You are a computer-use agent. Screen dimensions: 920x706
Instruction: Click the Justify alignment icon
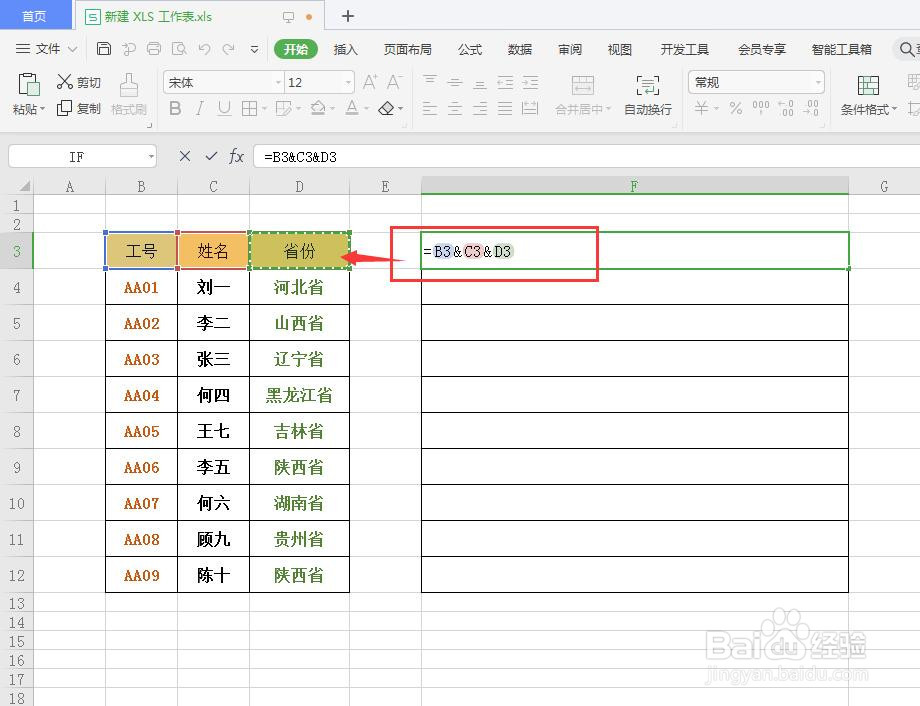click(x=505, y=108)
